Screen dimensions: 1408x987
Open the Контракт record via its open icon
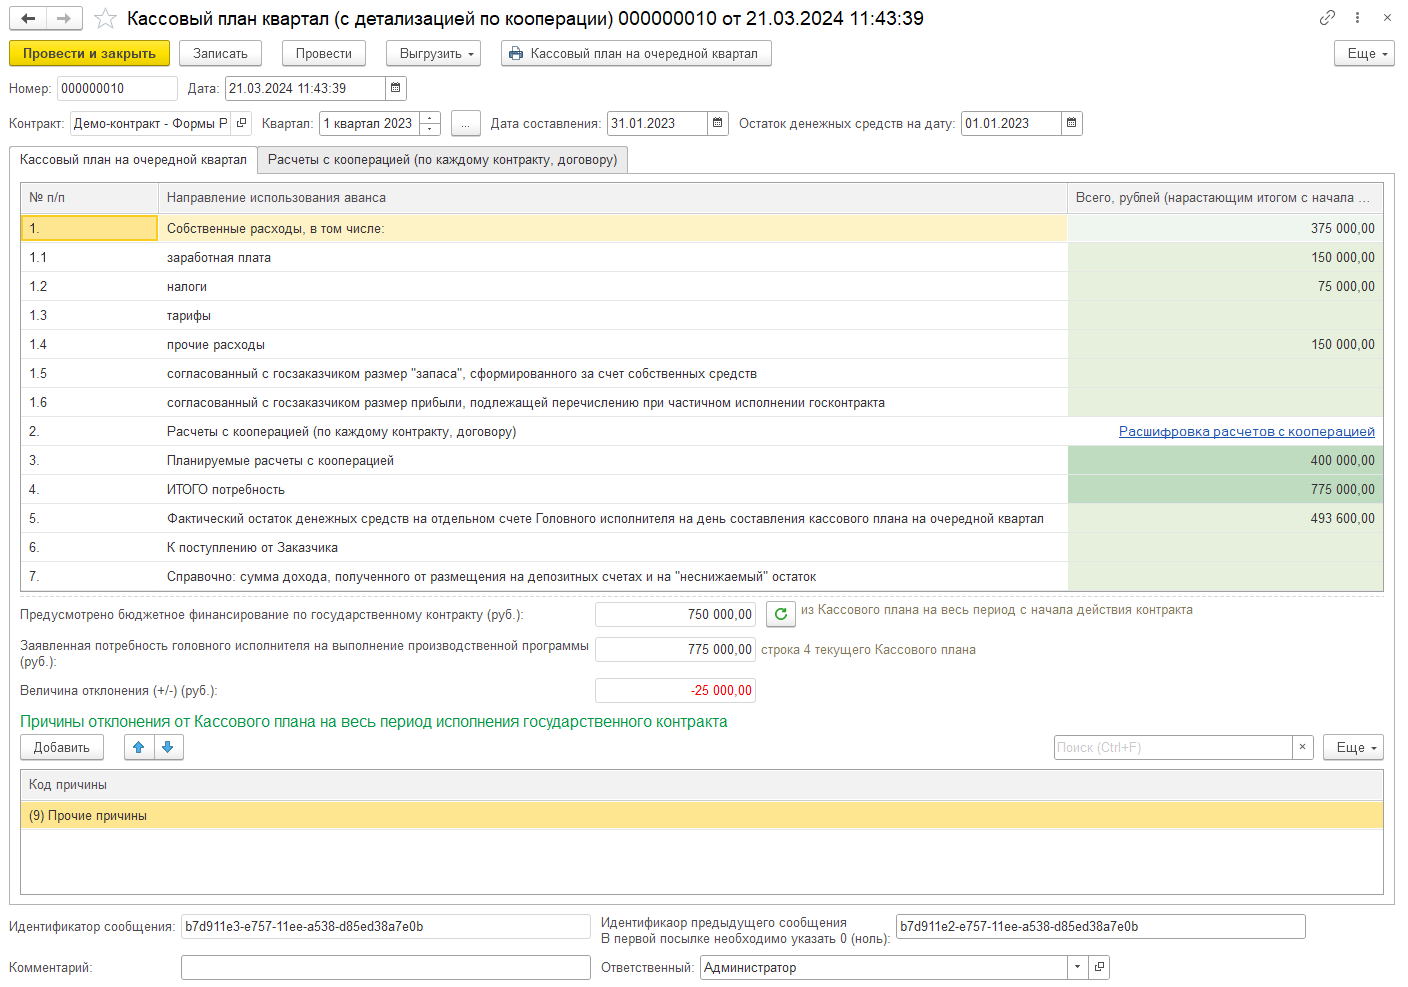[241, 123]
